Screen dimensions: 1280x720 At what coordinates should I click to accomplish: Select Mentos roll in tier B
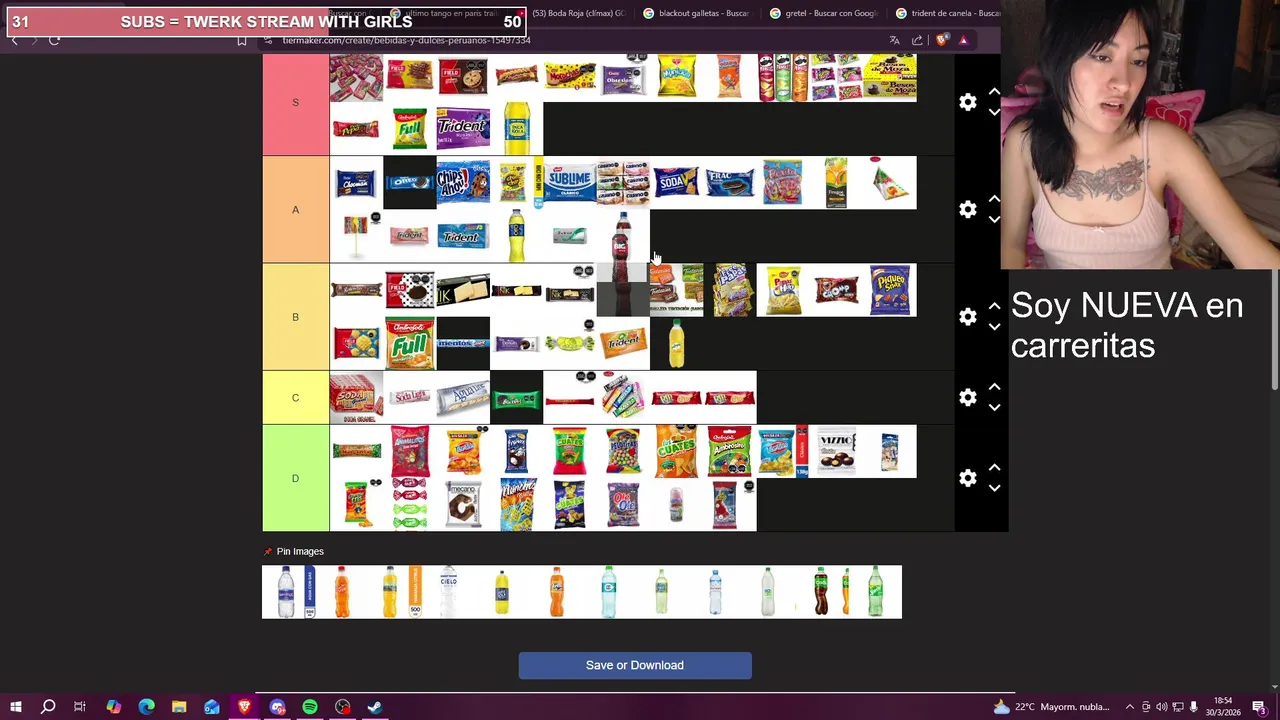point(463,343)
